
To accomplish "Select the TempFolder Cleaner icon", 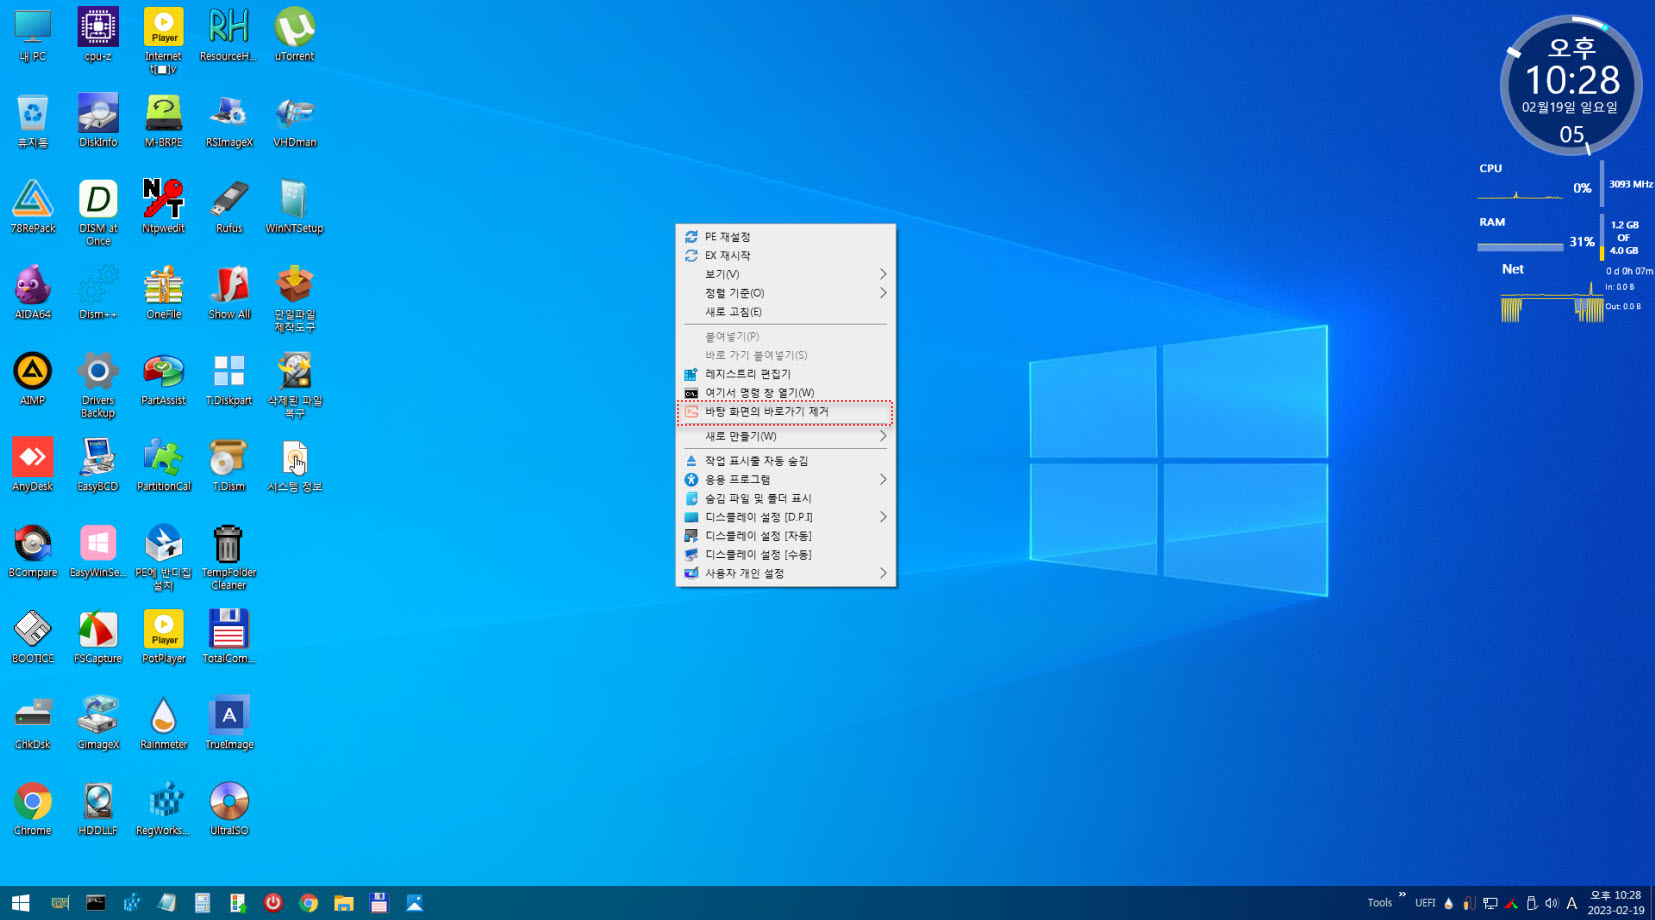I will click(x=229, y=557).
